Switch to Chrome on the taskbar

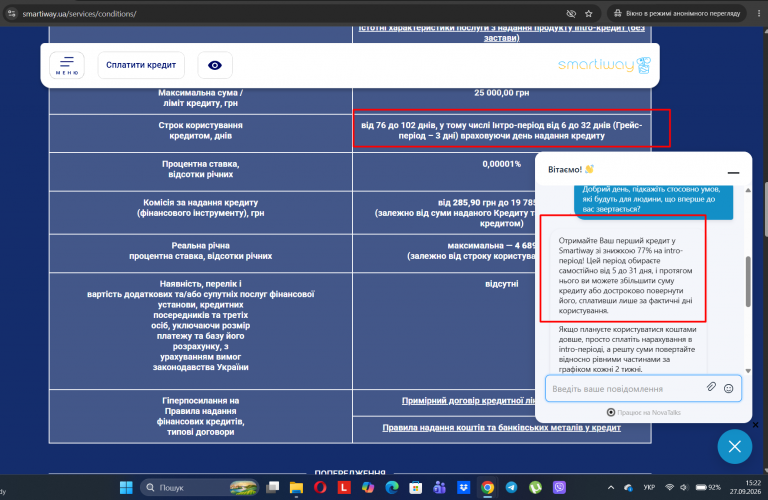[x=487, y=487]
